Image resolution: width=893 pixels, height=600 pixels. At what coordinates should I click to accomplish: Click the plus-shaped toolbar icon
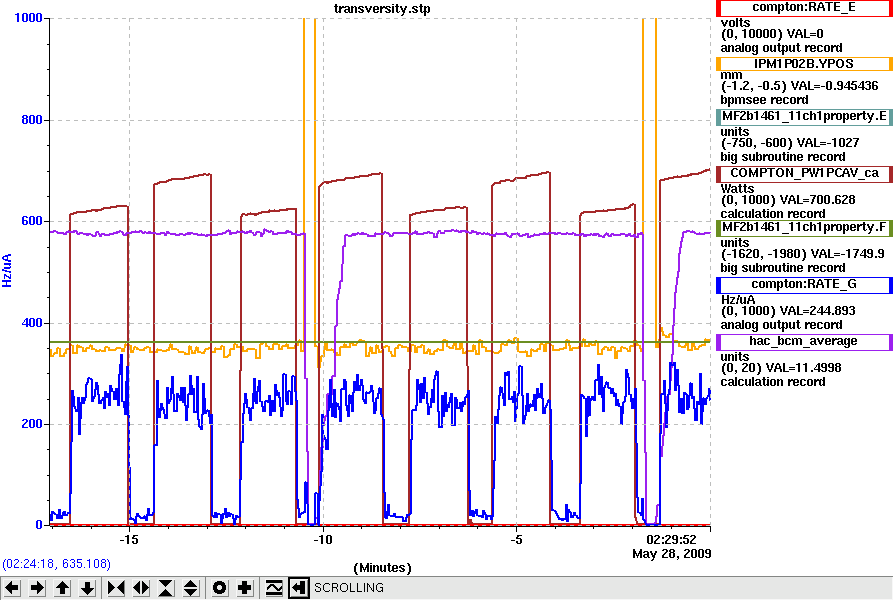[x=244, y=587]
